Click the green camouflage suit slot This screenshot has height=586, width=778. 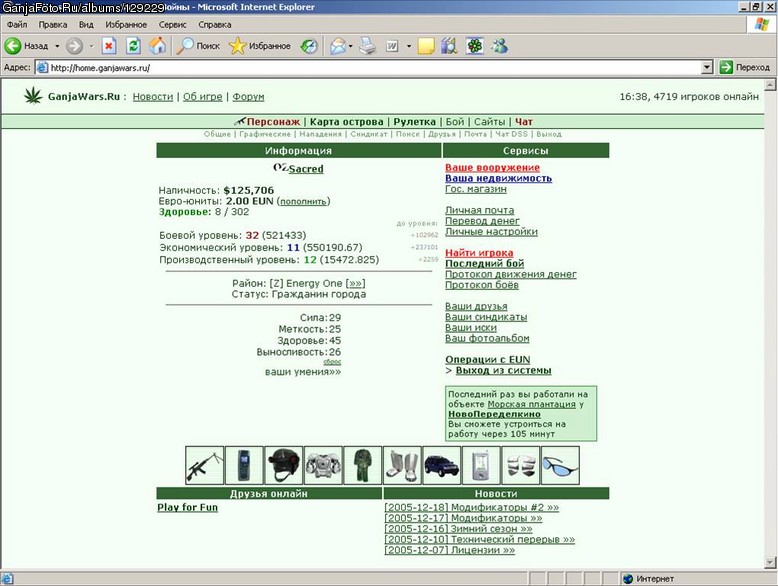(x=363, y=465)
